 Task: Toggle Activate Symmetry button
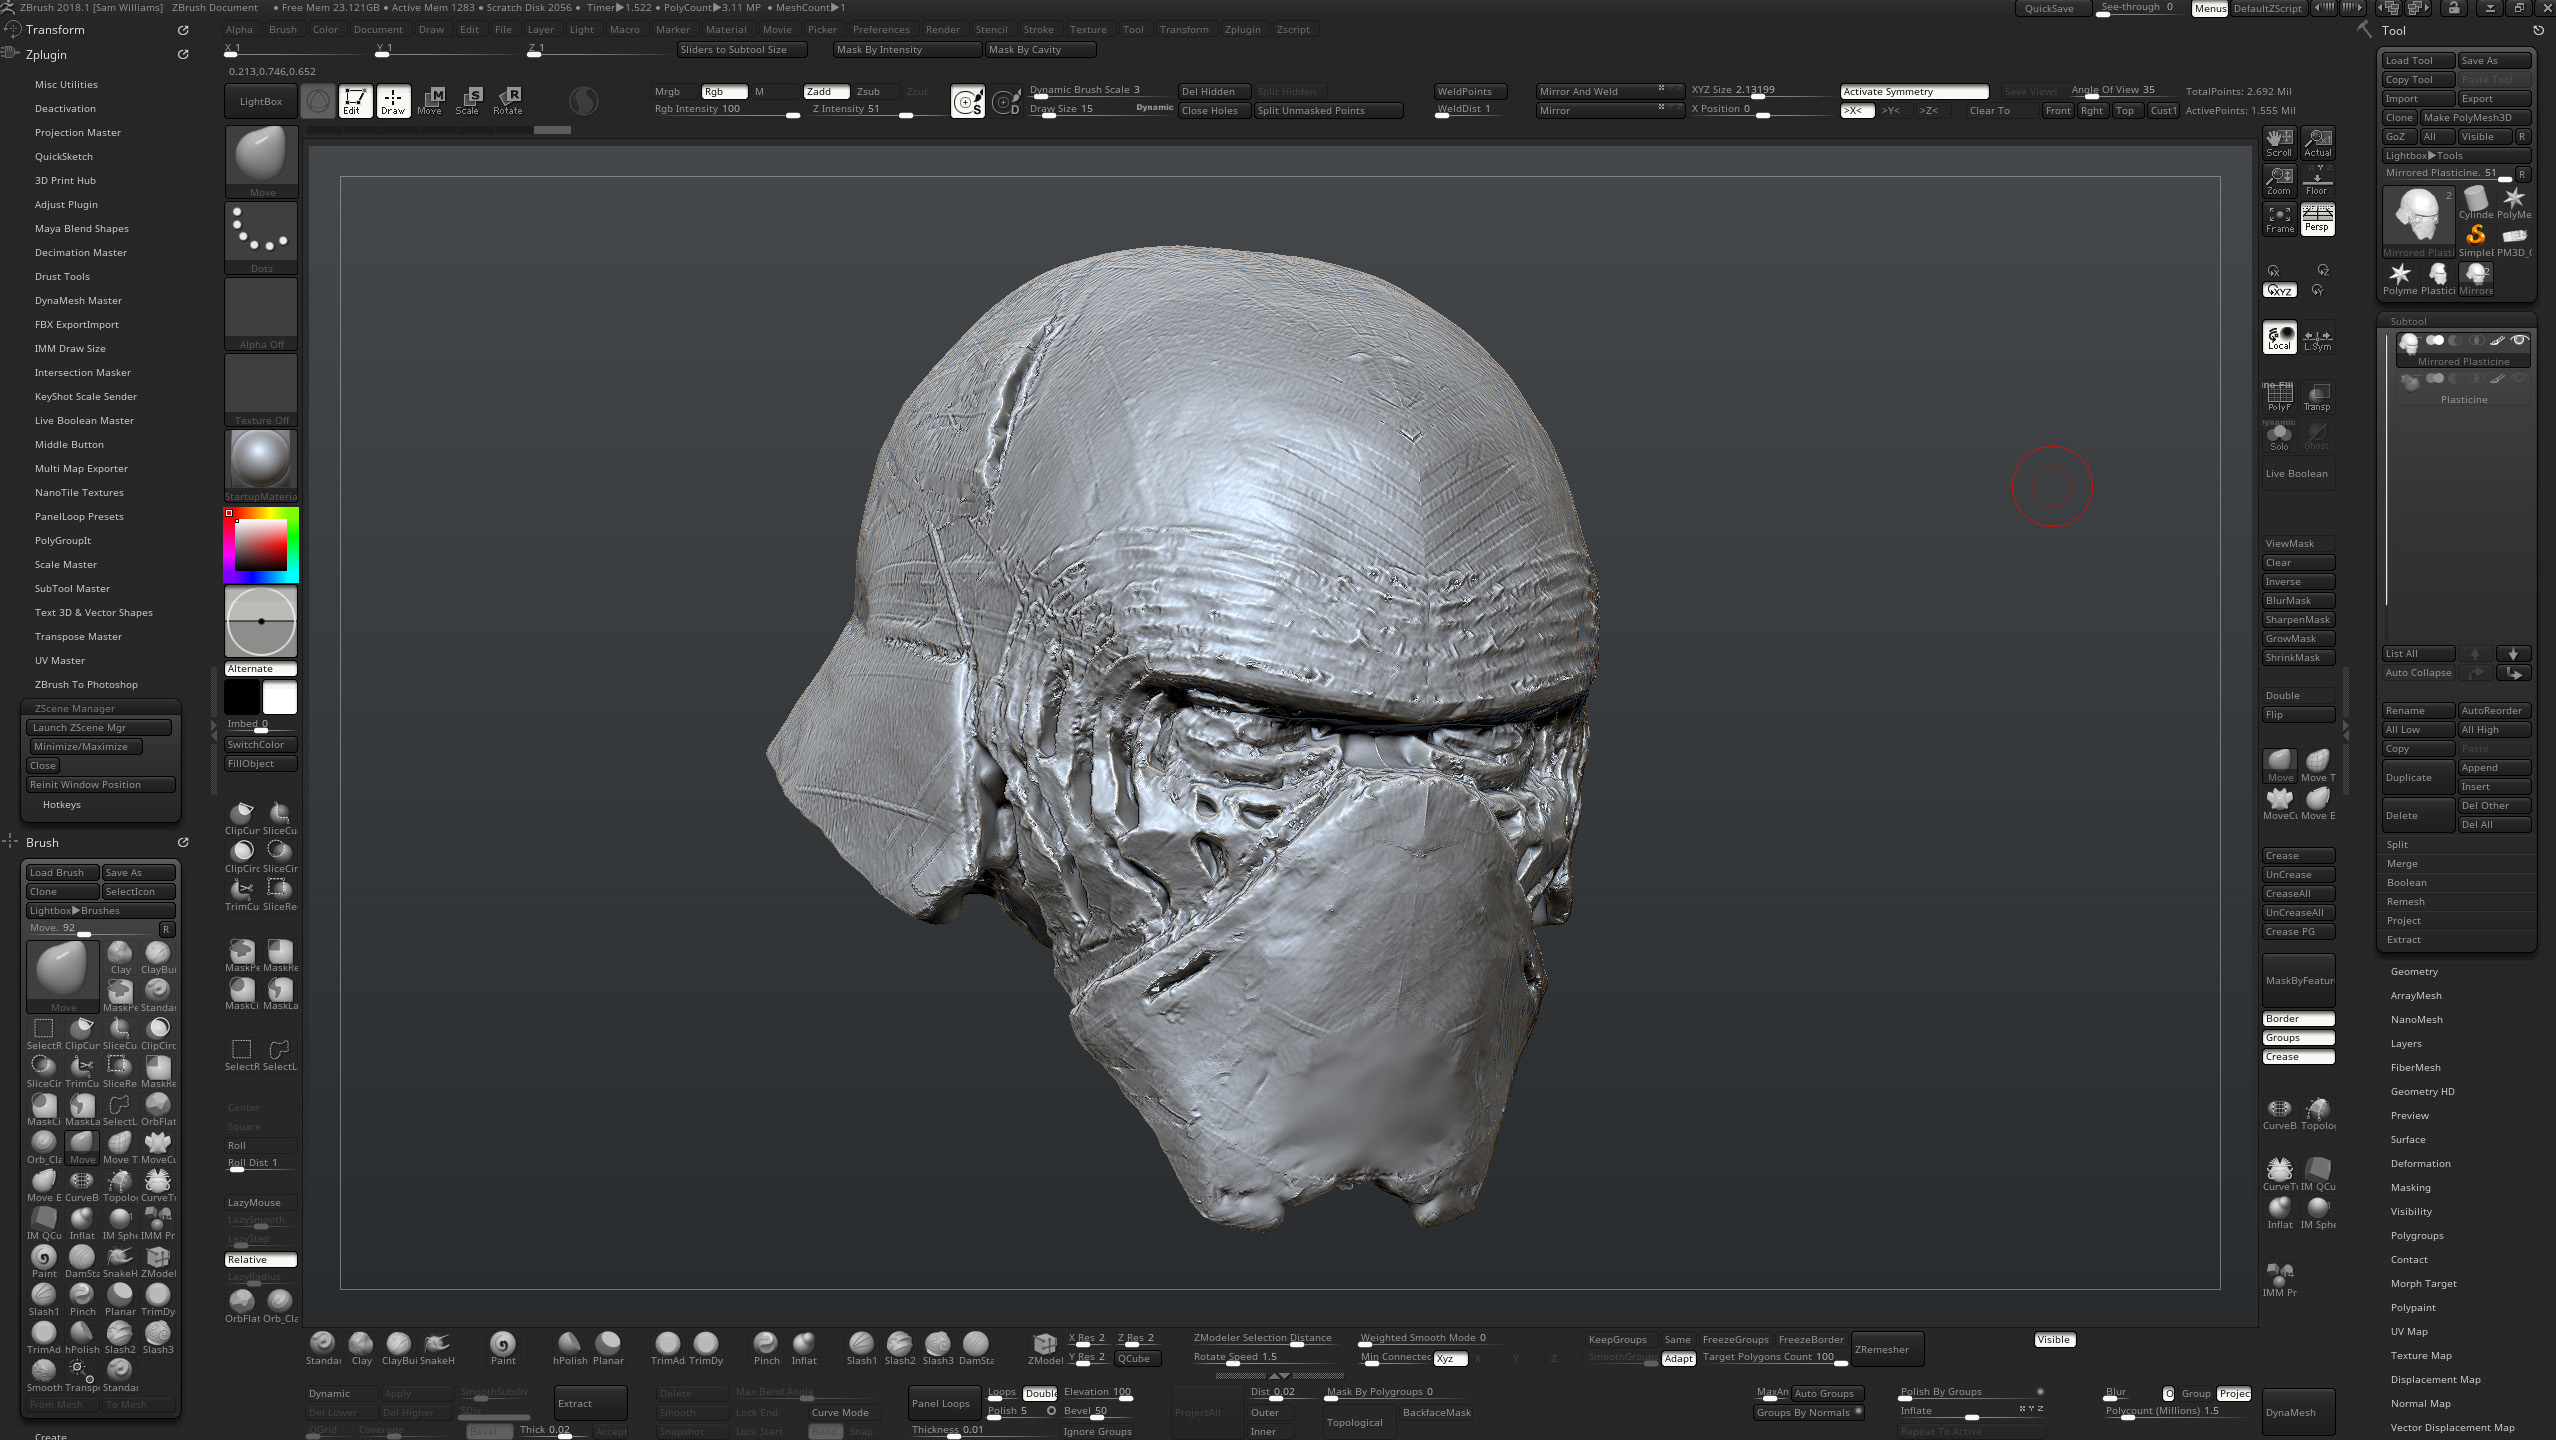[x=1914, y=91]
